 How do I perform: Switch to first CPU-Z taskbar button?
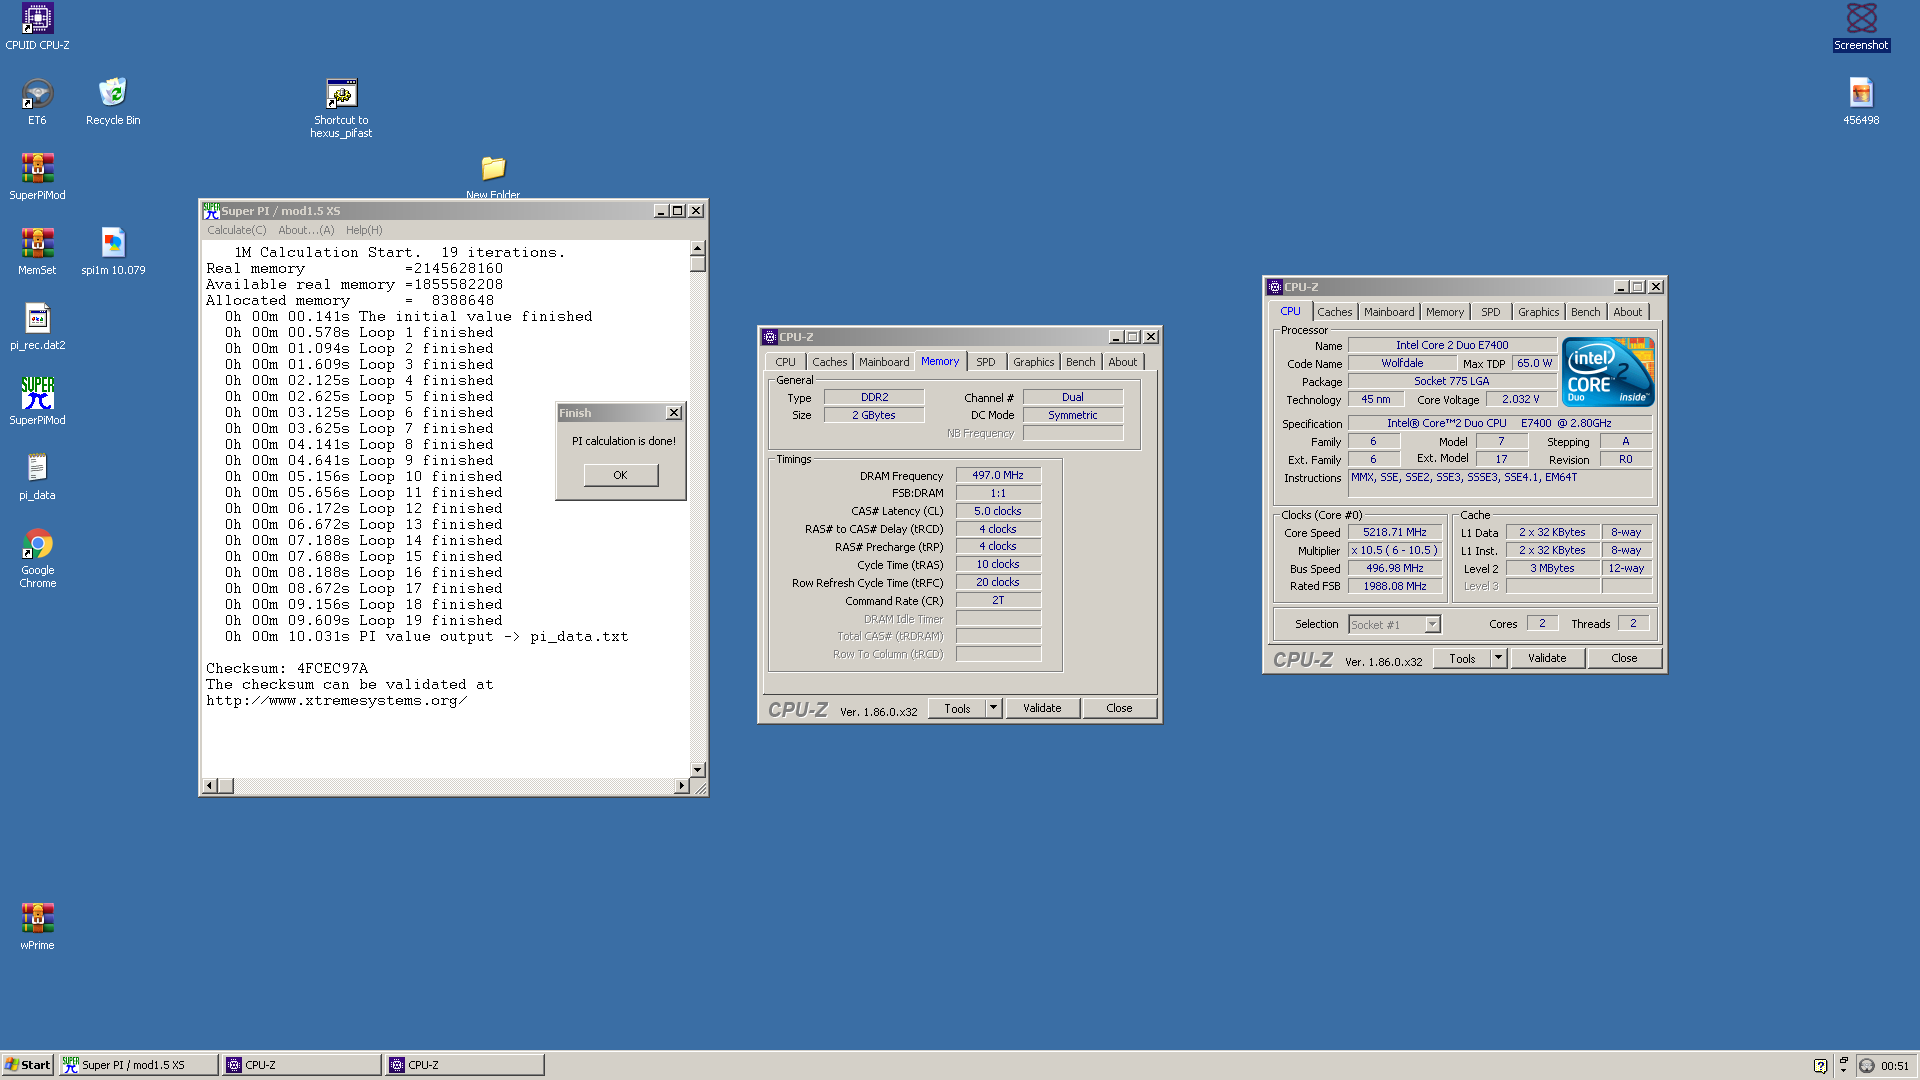point(301,1065)
